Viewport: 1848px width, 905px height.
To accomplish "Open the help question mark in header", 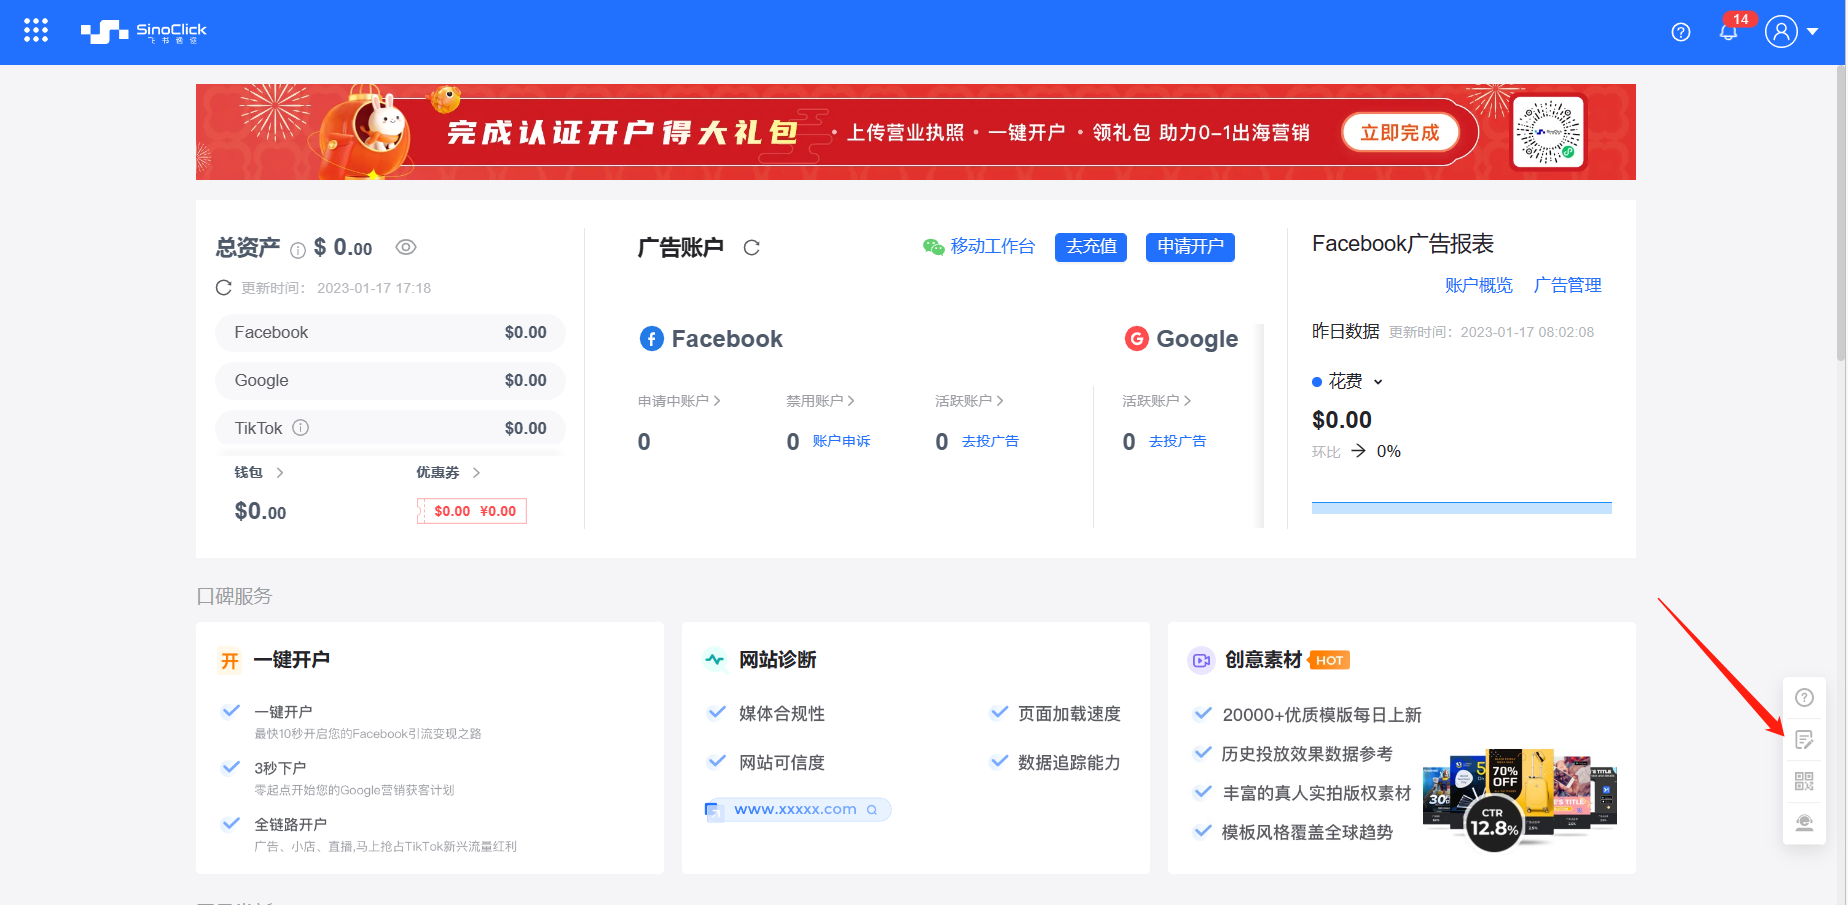I will (1681, 32).
